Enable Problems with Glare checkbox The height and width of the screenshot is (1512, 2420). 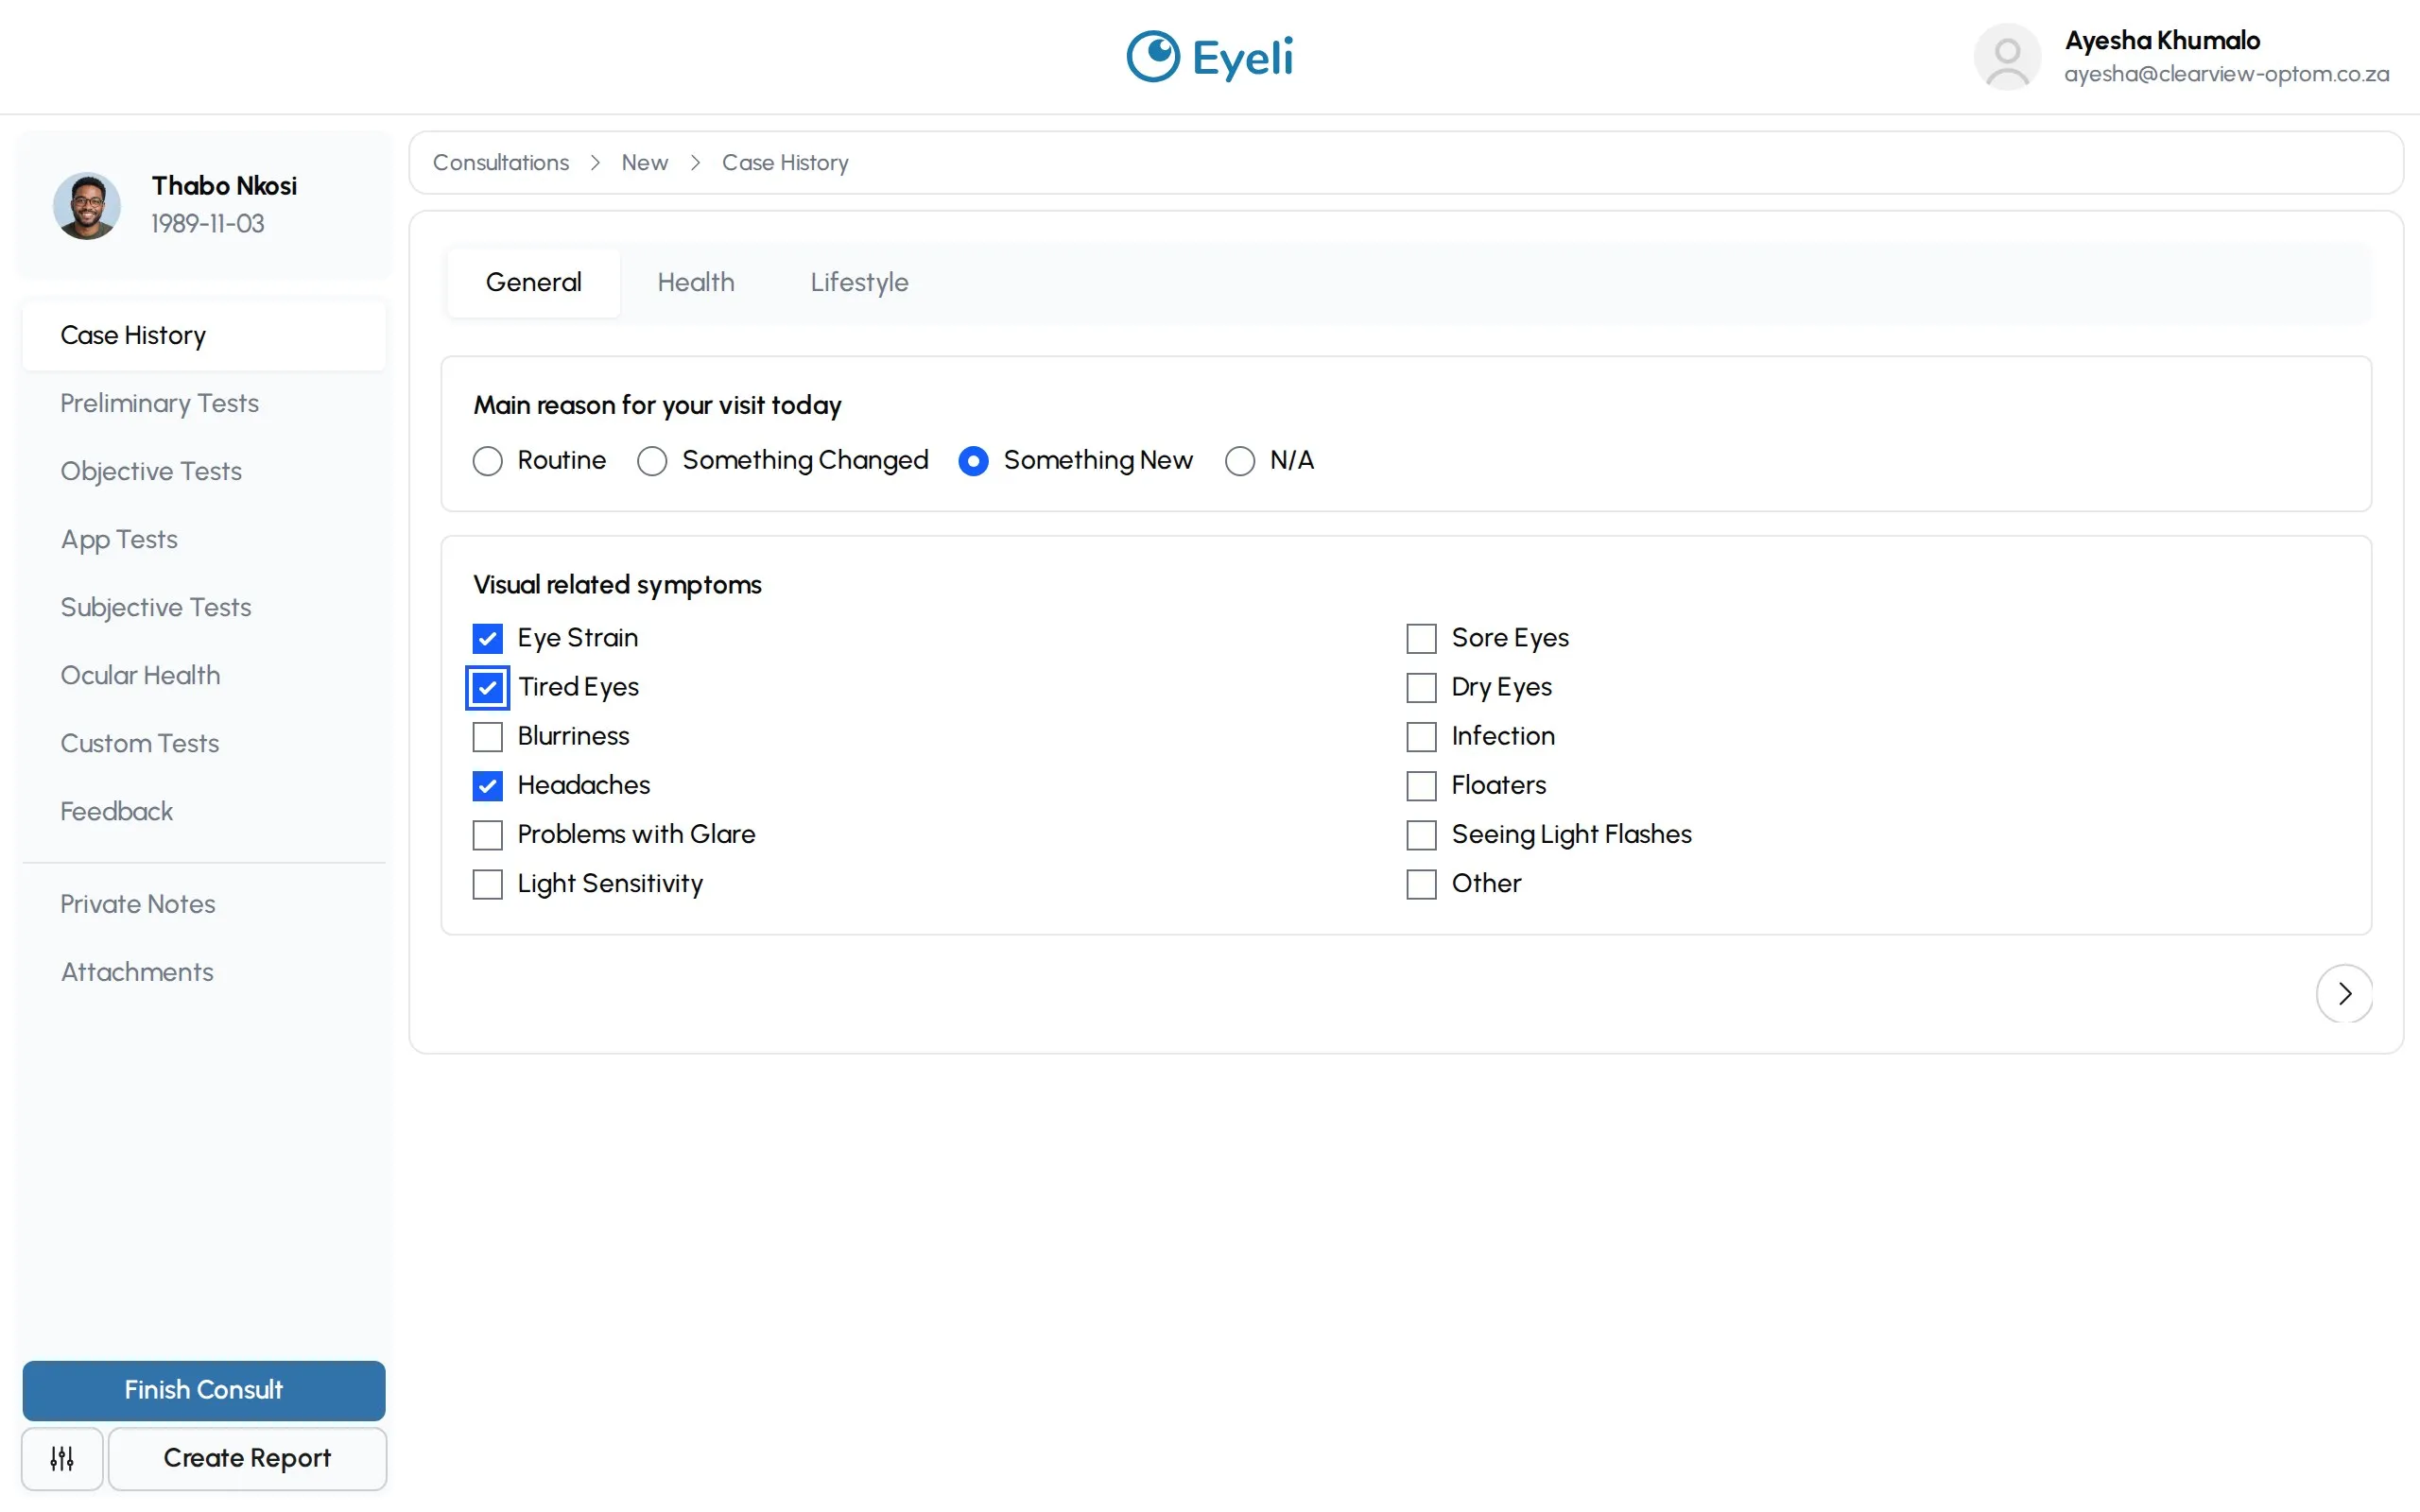point(487,834)
